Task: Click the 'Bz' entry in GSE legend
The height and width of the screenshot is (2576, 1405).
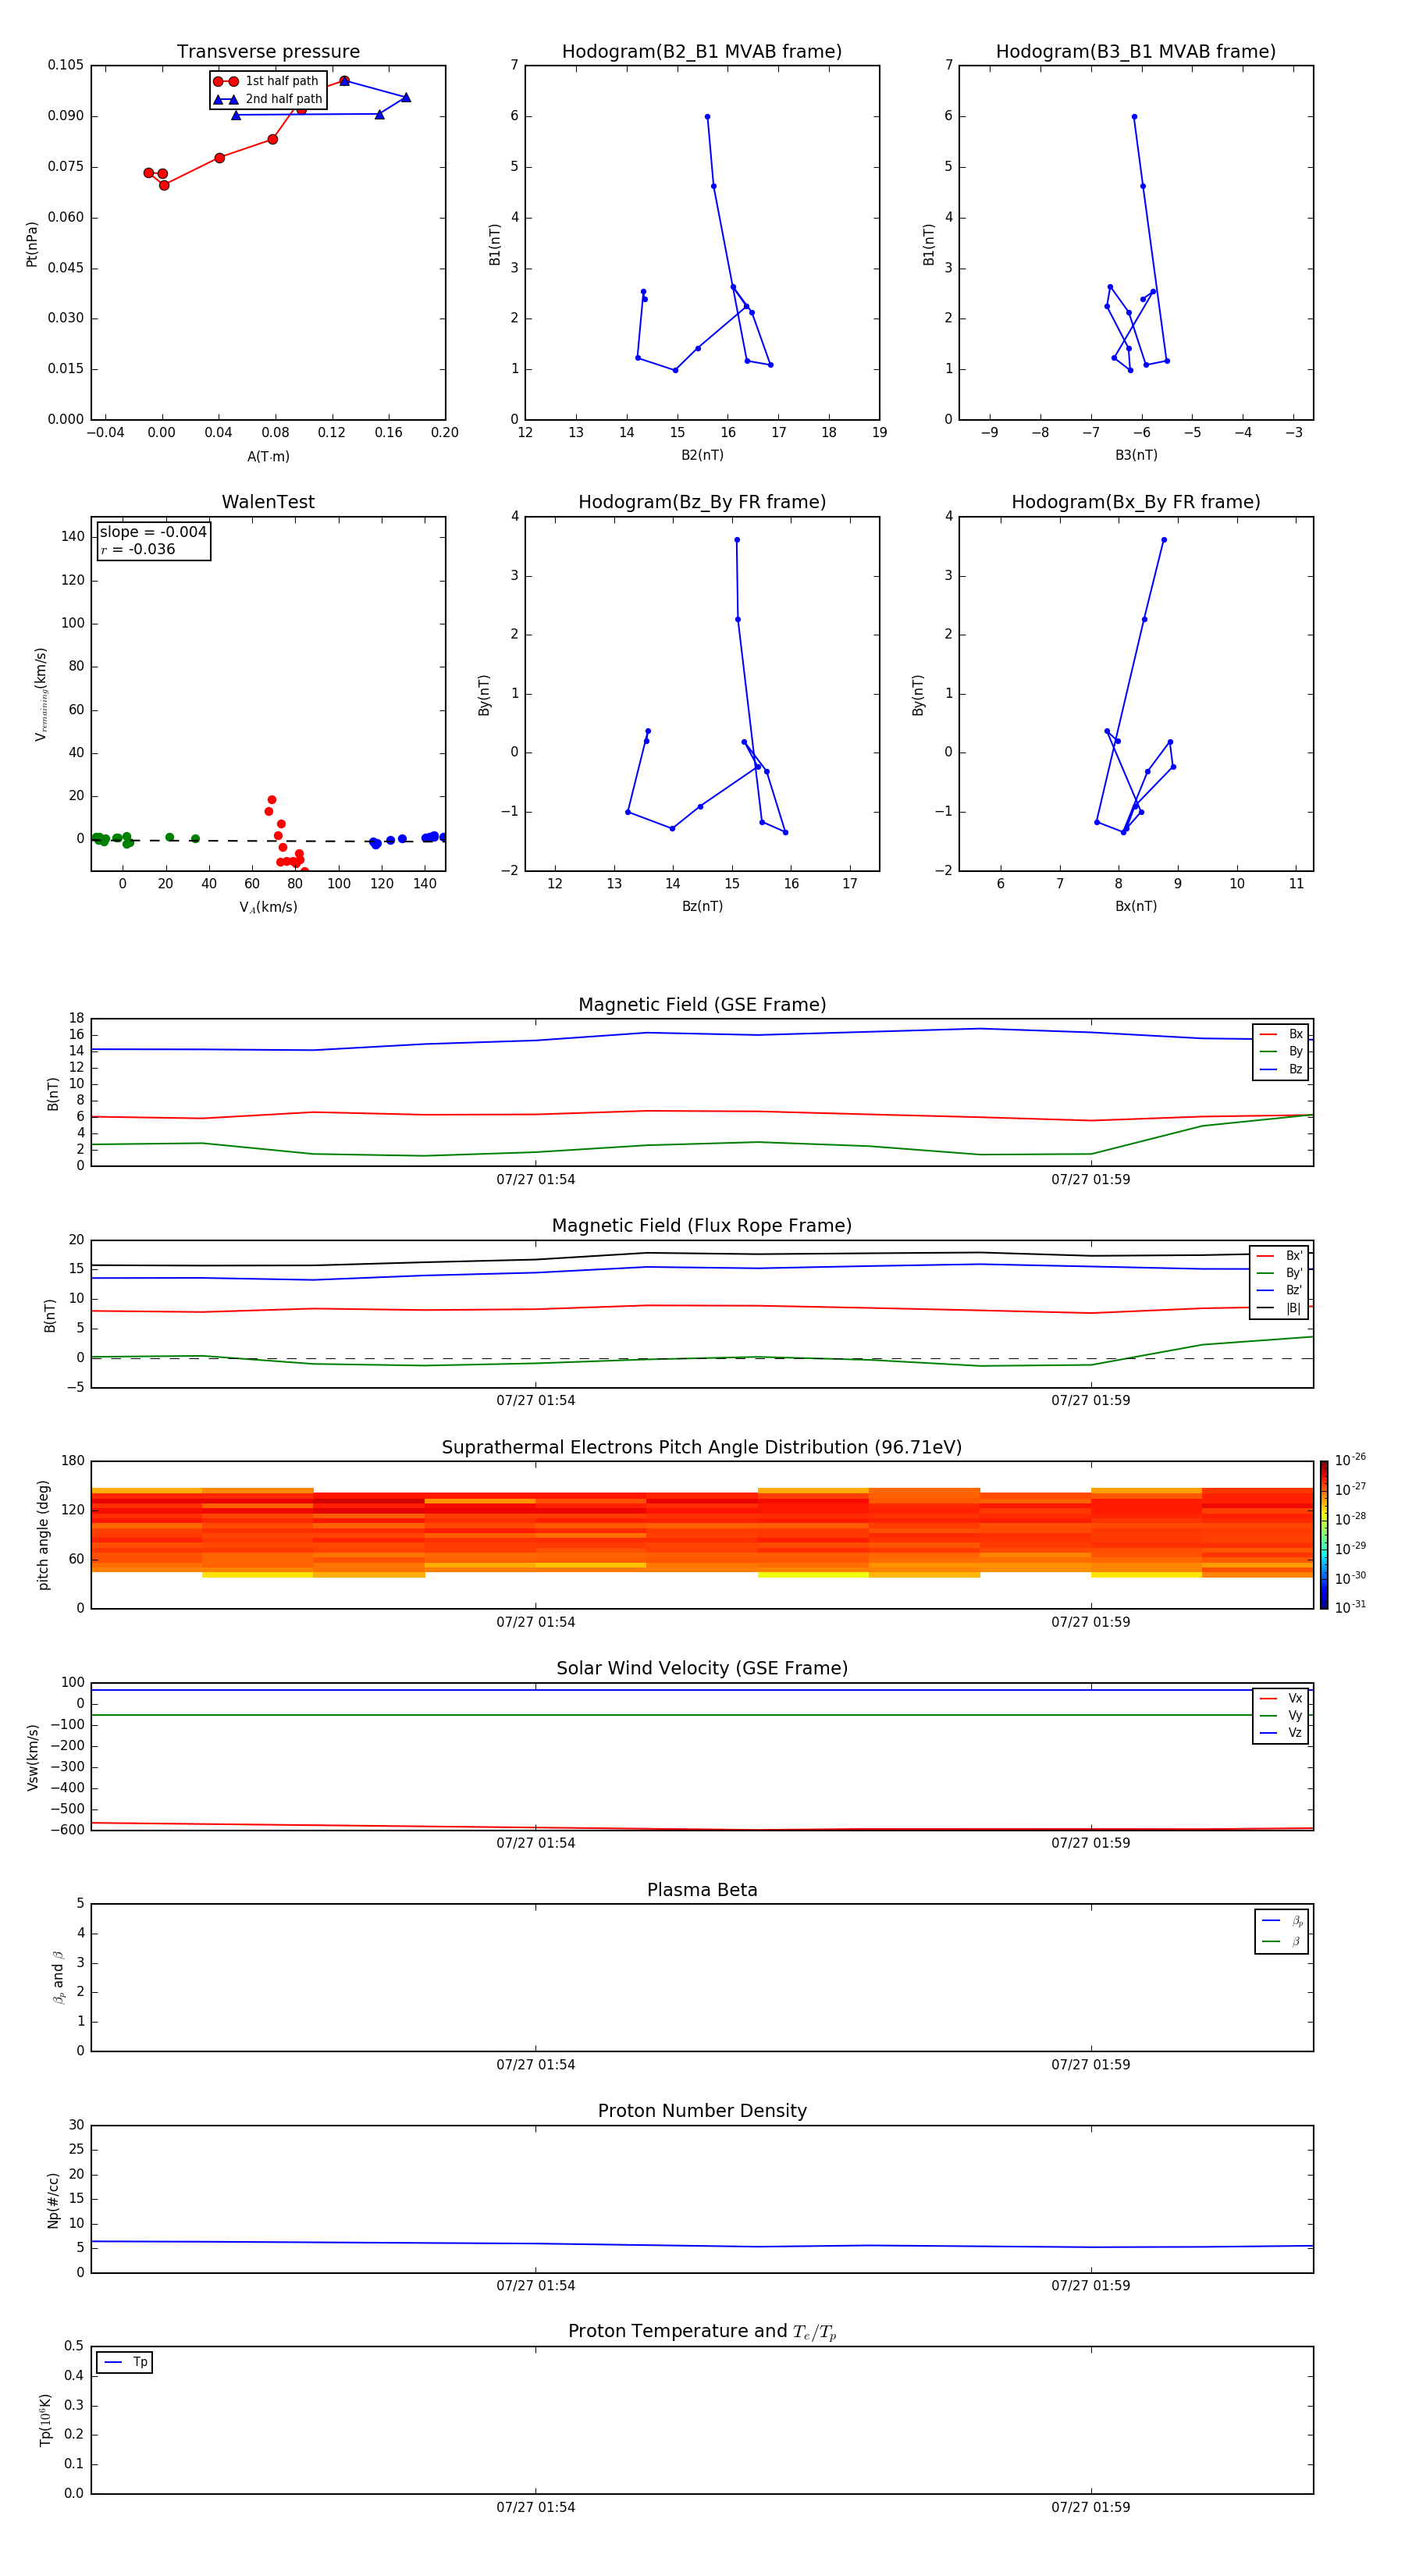Action: click(x=1281, y=1070)
